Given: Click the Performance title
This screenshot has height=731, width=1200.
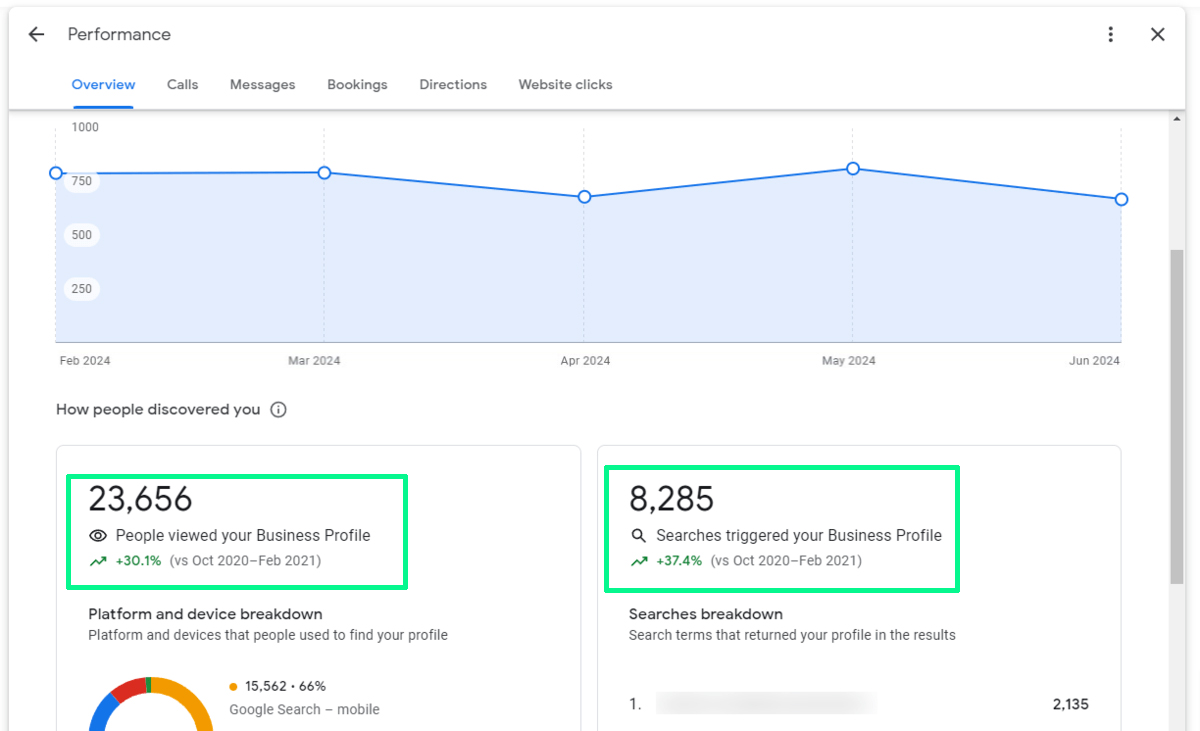Looking at the screenshot, I should tap(119, 34).
